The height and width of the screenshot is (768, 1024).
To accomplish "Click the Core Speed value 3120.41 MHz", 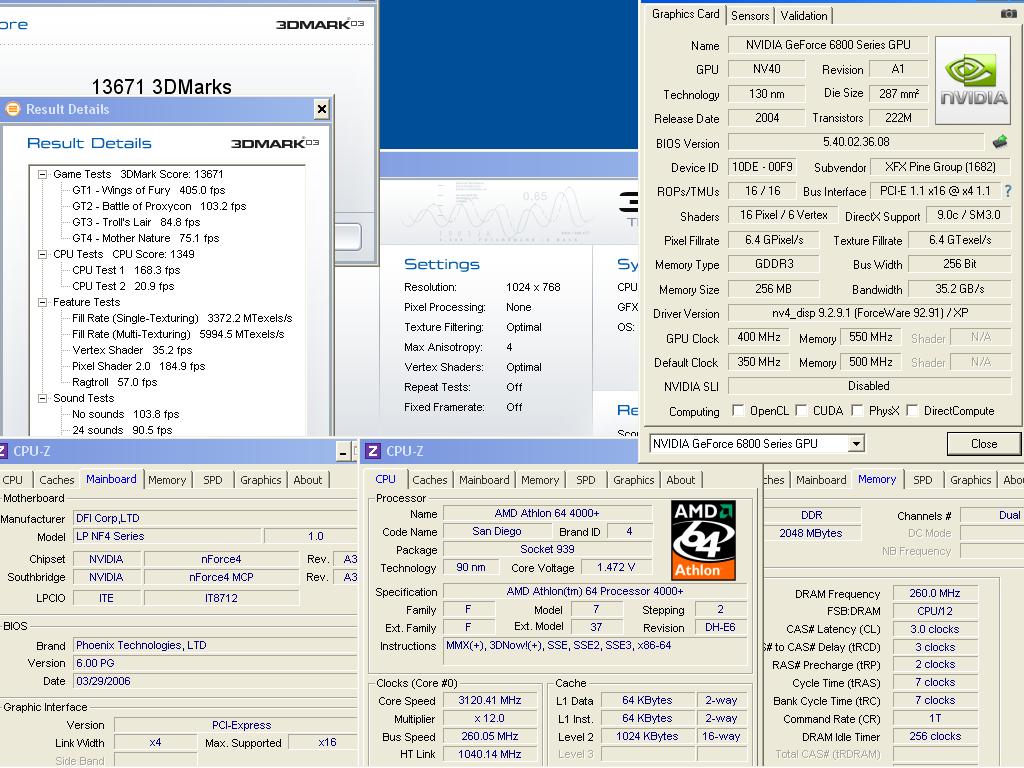I will click(x=490, y=700).
